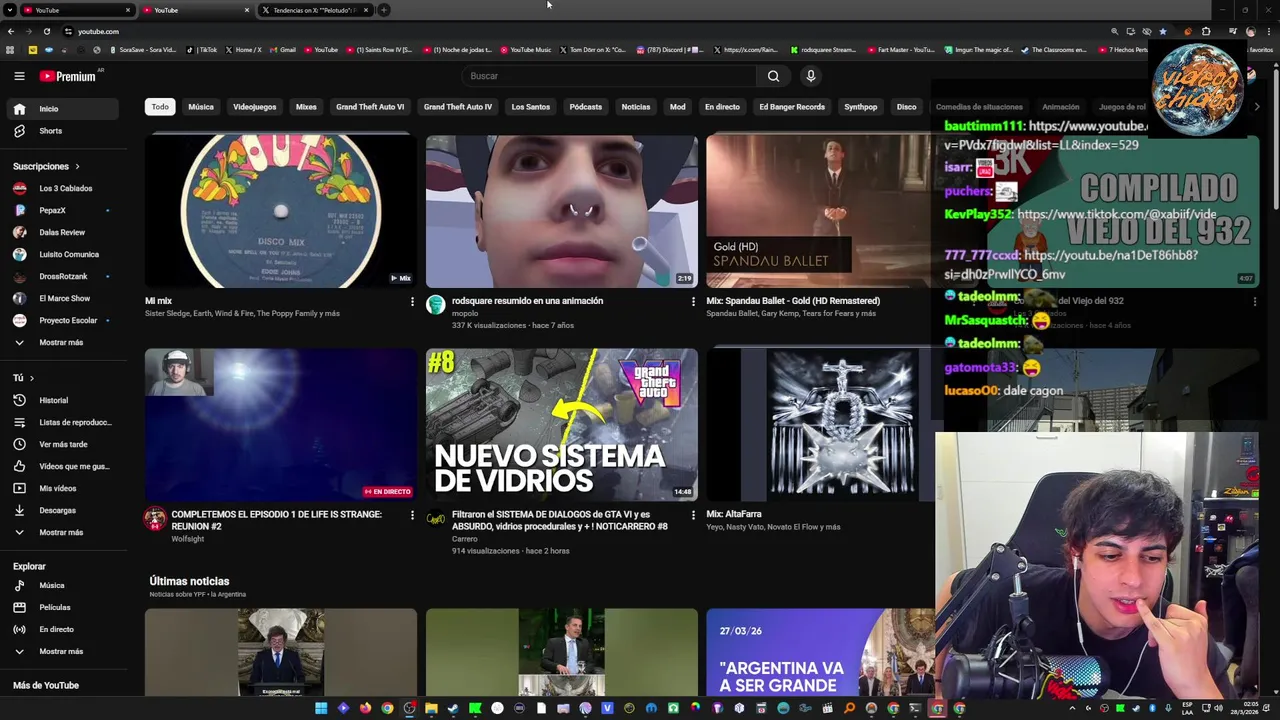Select the Synthpop filter chip
This screenshot has height=720, width=1280.
860,107
